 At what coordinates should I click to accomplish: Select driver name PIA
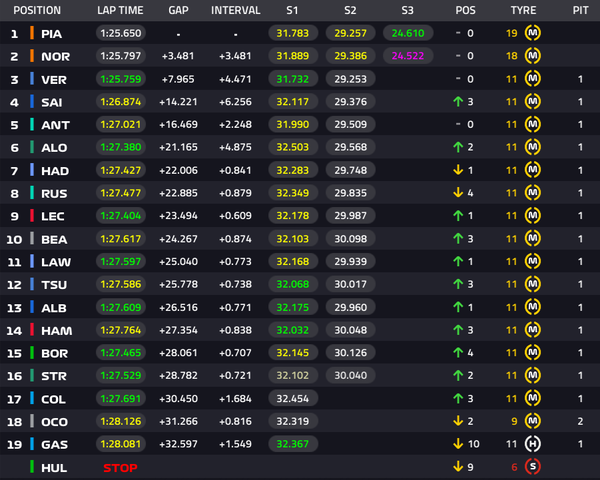click(x=52, y=34)
